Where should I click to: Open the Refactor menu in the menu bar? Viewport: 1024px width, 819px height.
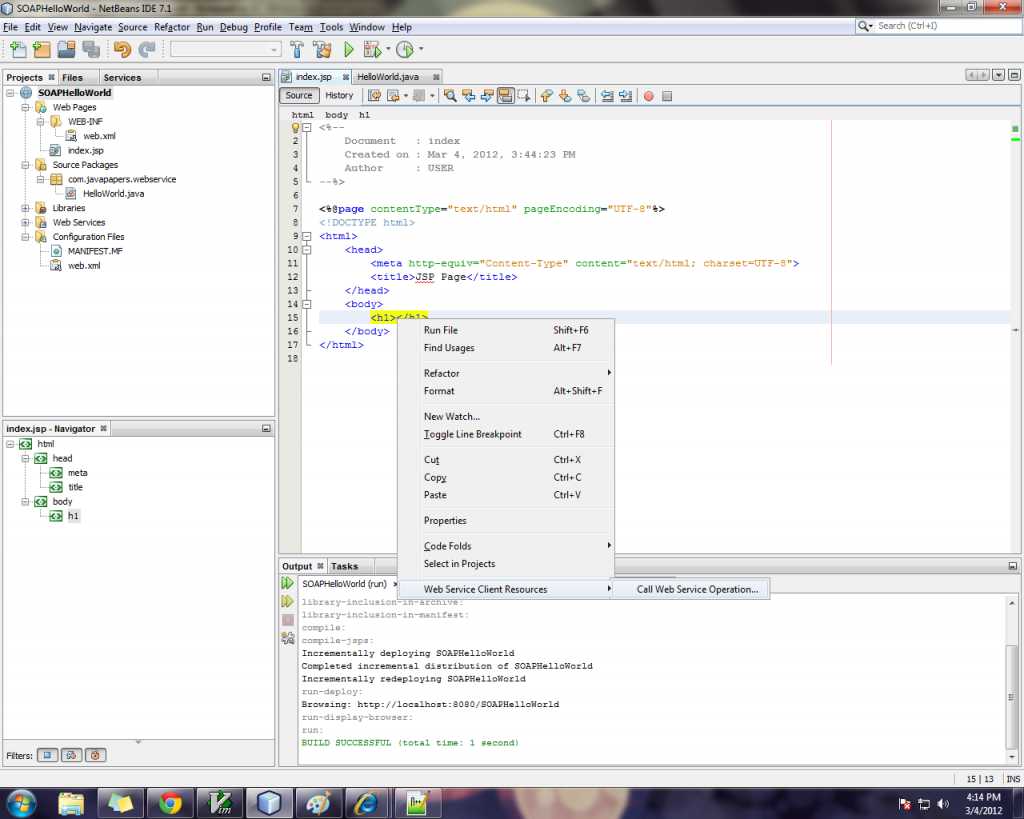172,27
